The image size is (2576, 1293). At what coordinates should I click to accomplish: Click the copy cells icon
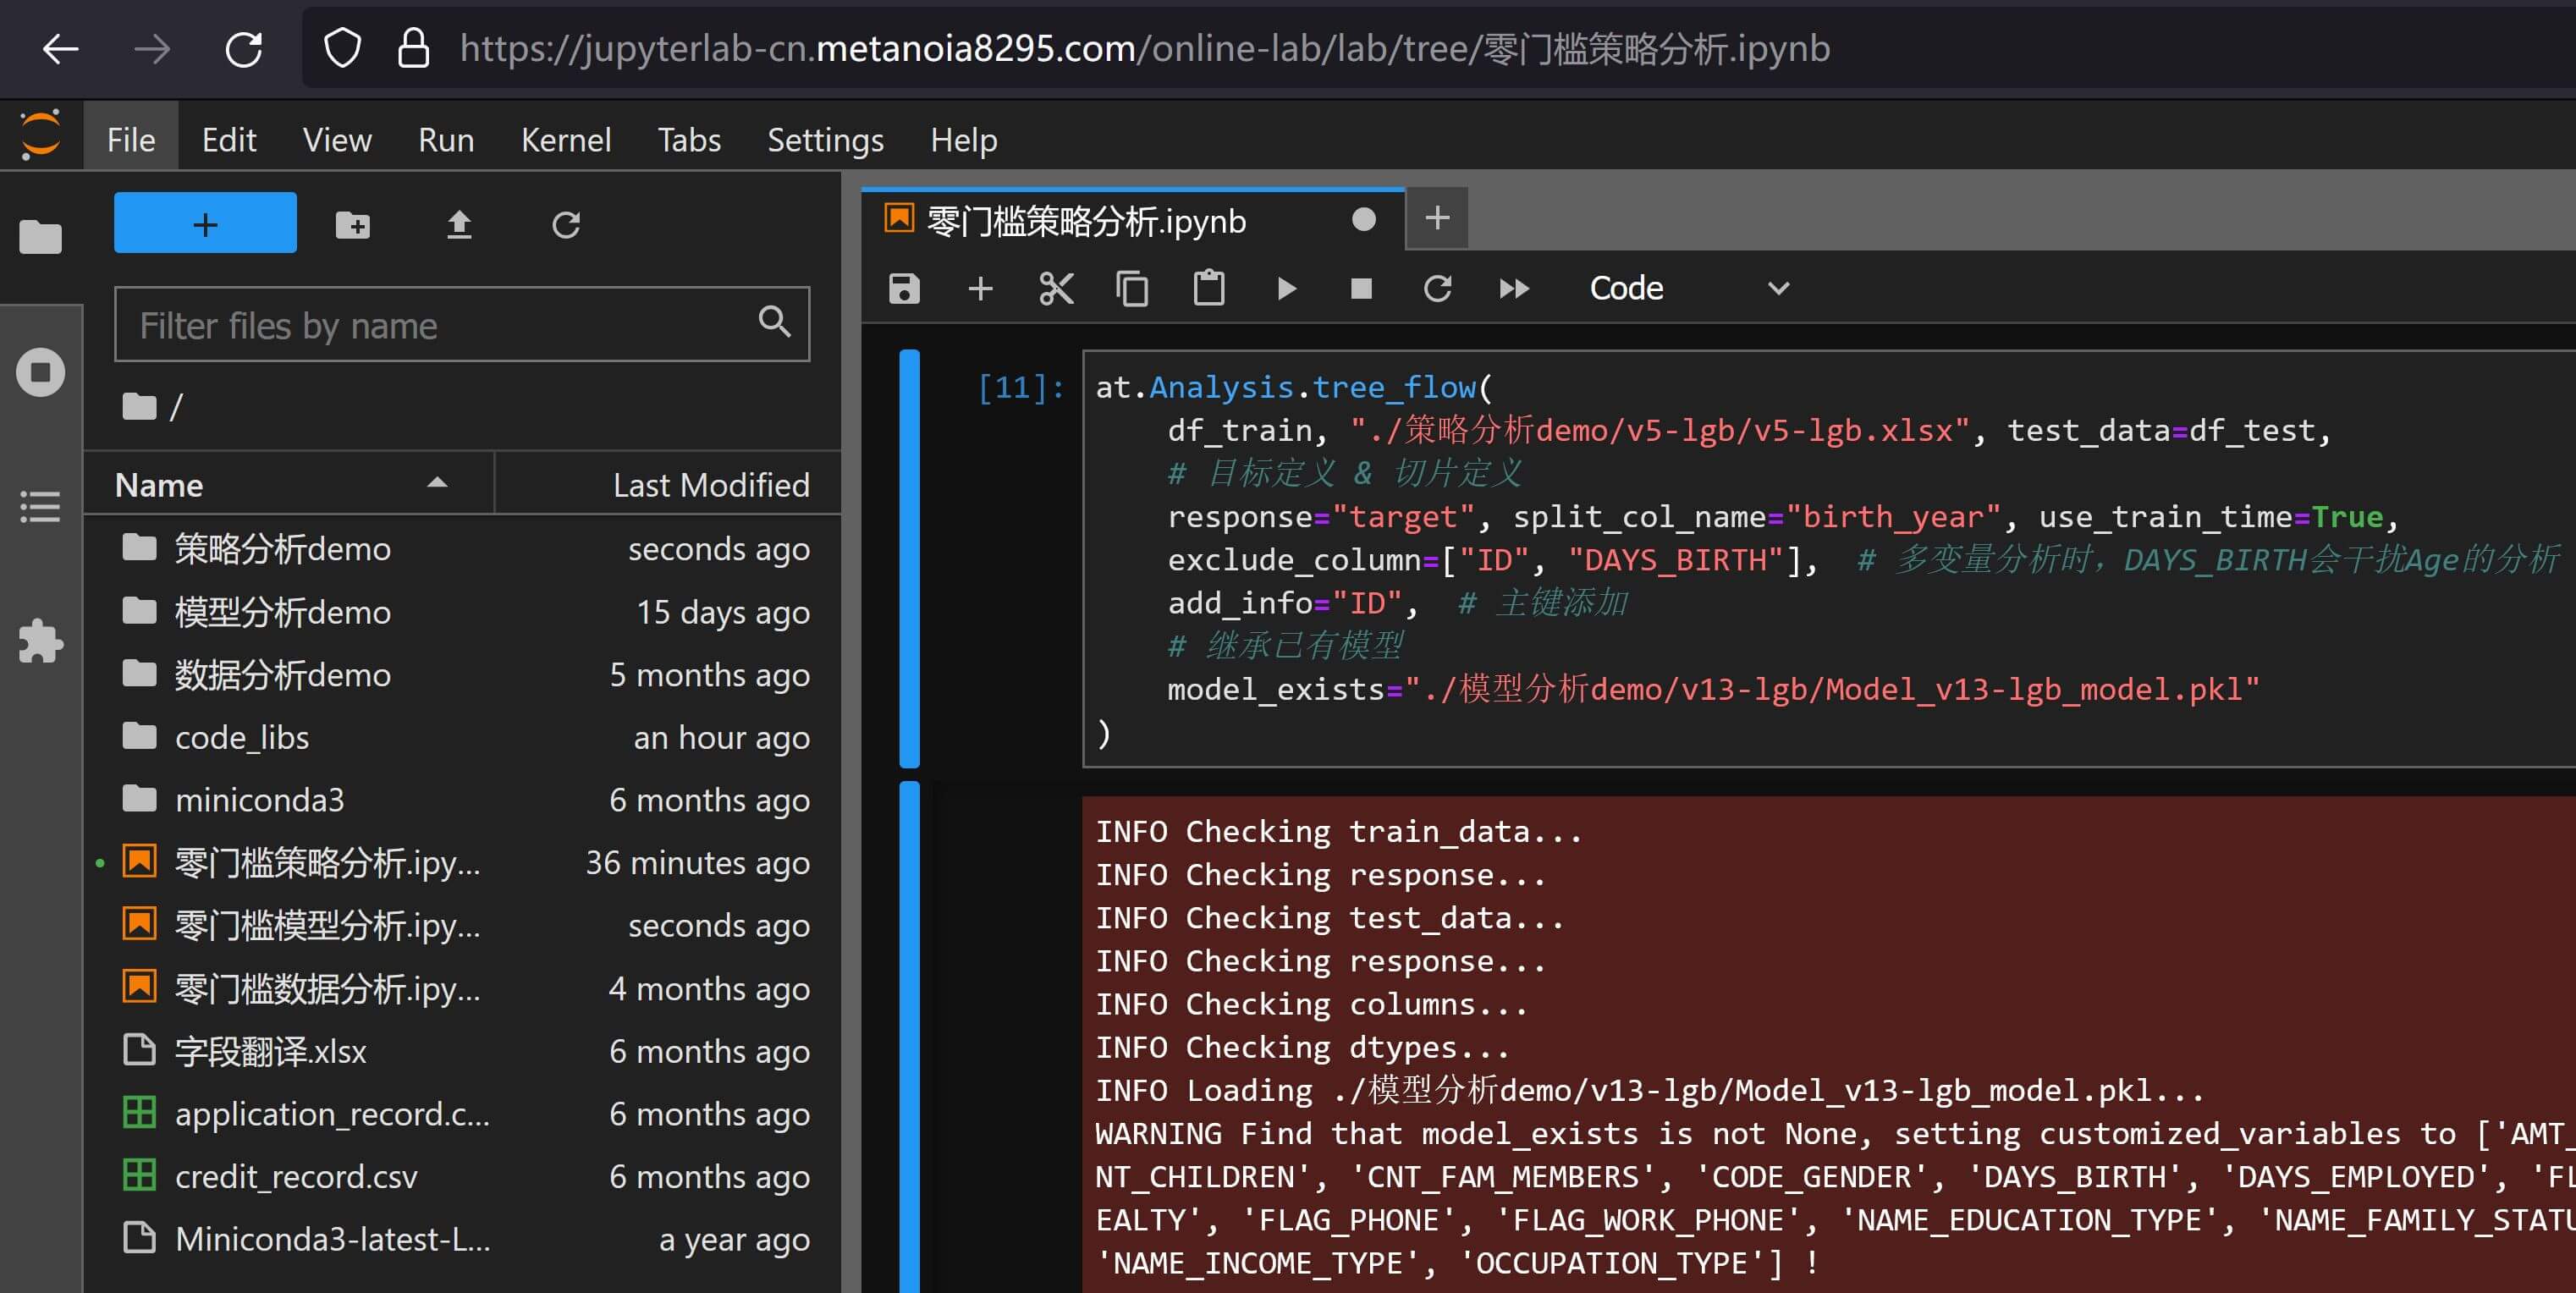(x=1132, y=289)
